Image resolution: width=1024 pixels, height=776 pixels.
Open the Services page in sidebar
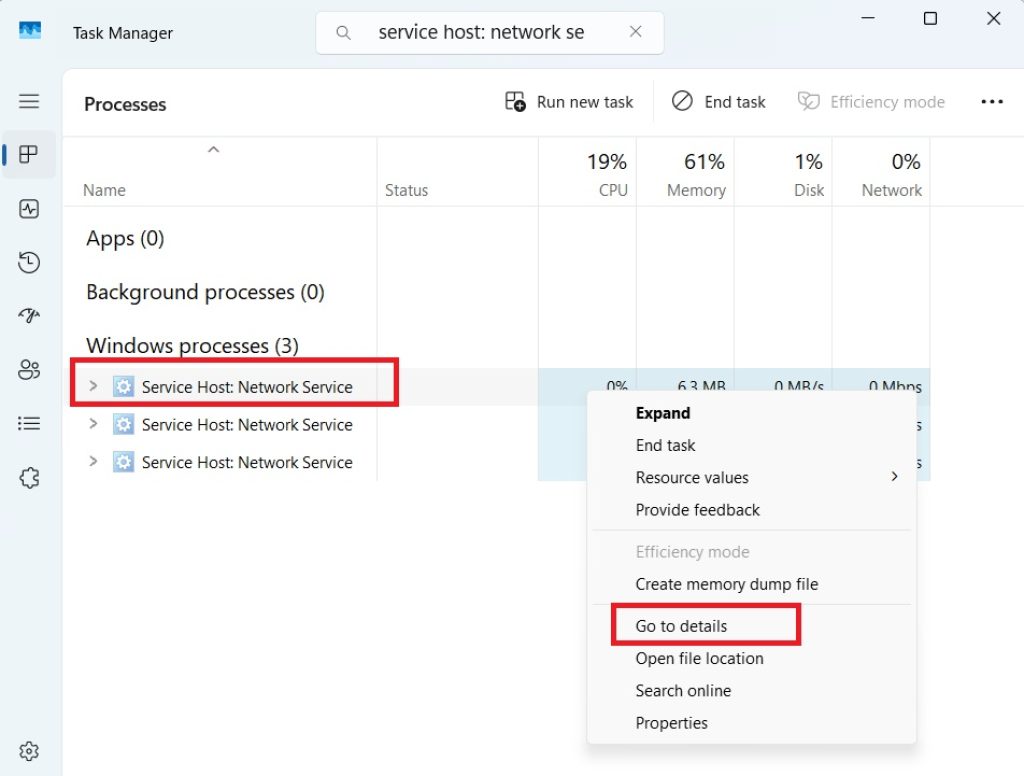tap(29, 477)
